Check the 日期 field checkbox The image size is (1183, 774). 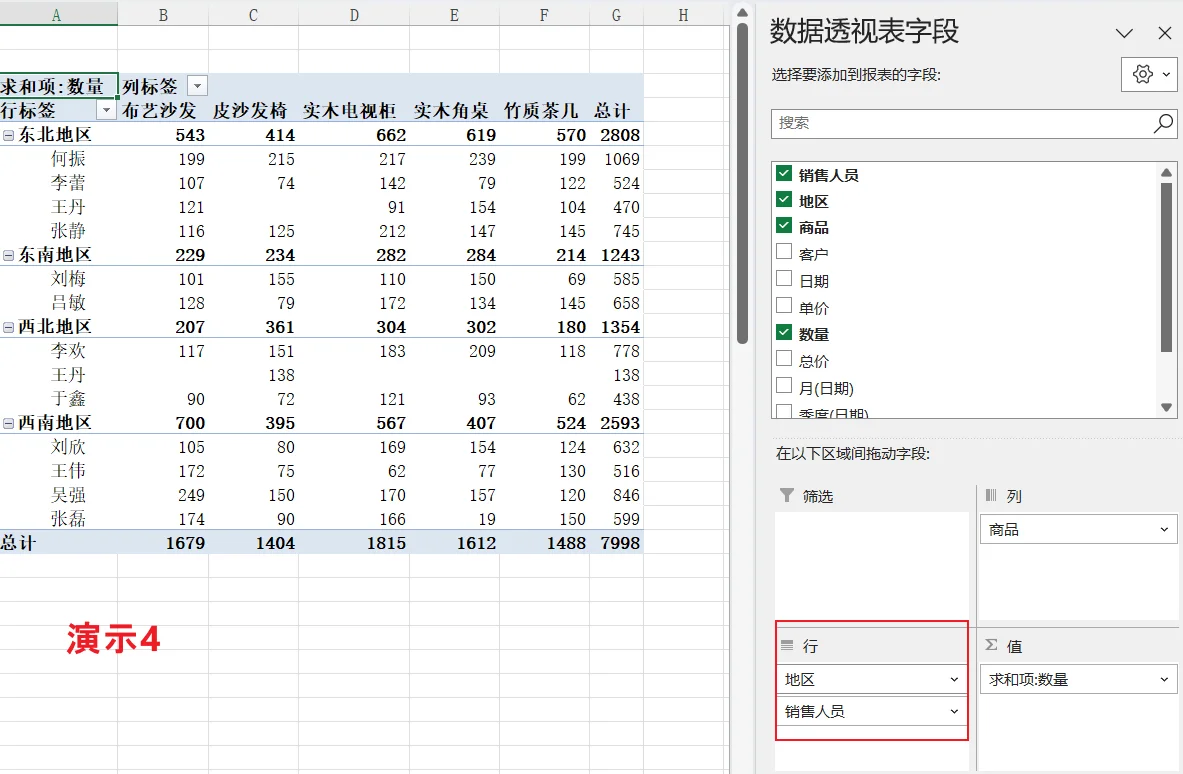(784, 279)
